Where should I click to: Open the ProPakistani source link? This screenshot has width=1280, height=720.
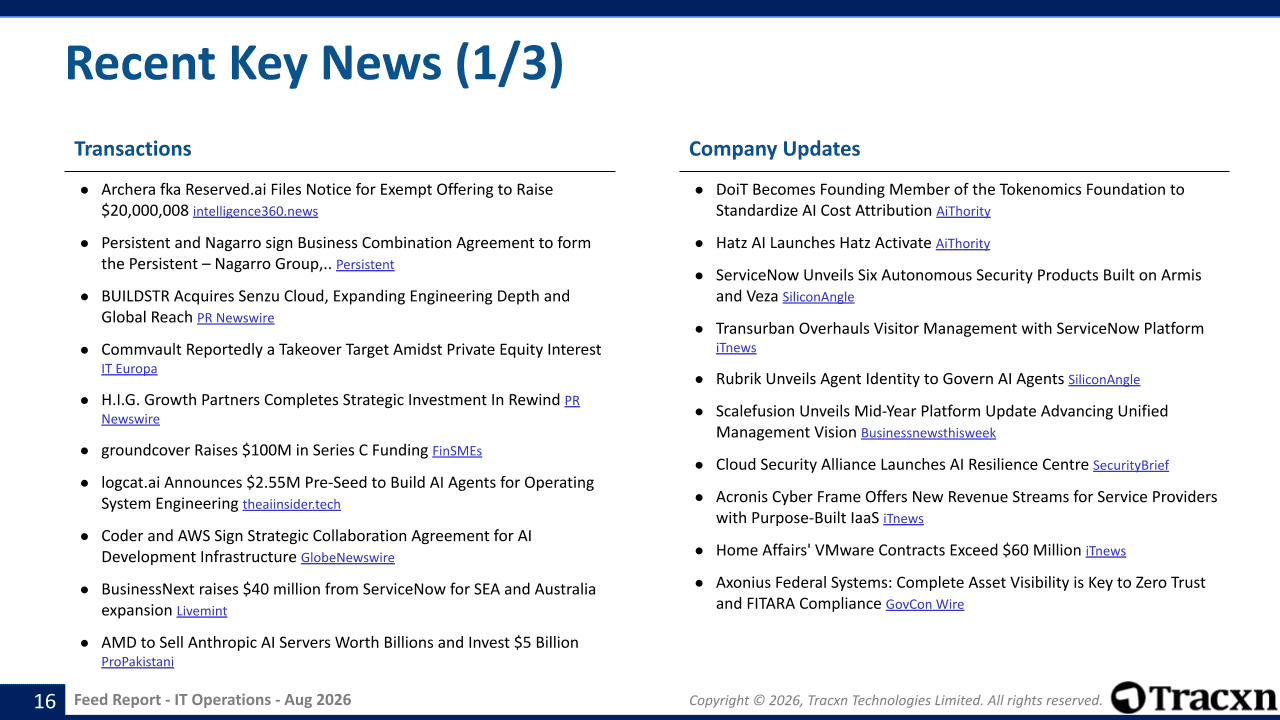[137, 662]
